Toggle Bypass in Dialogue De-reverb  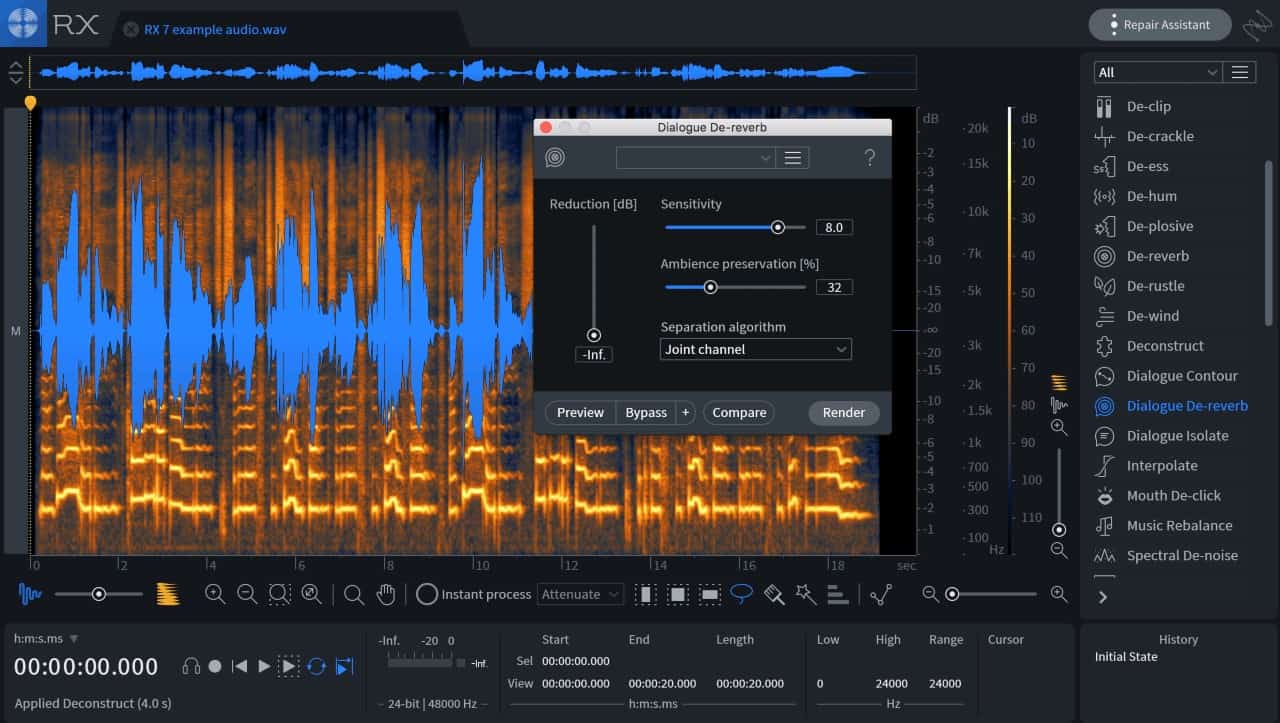(x=646, y=412)
